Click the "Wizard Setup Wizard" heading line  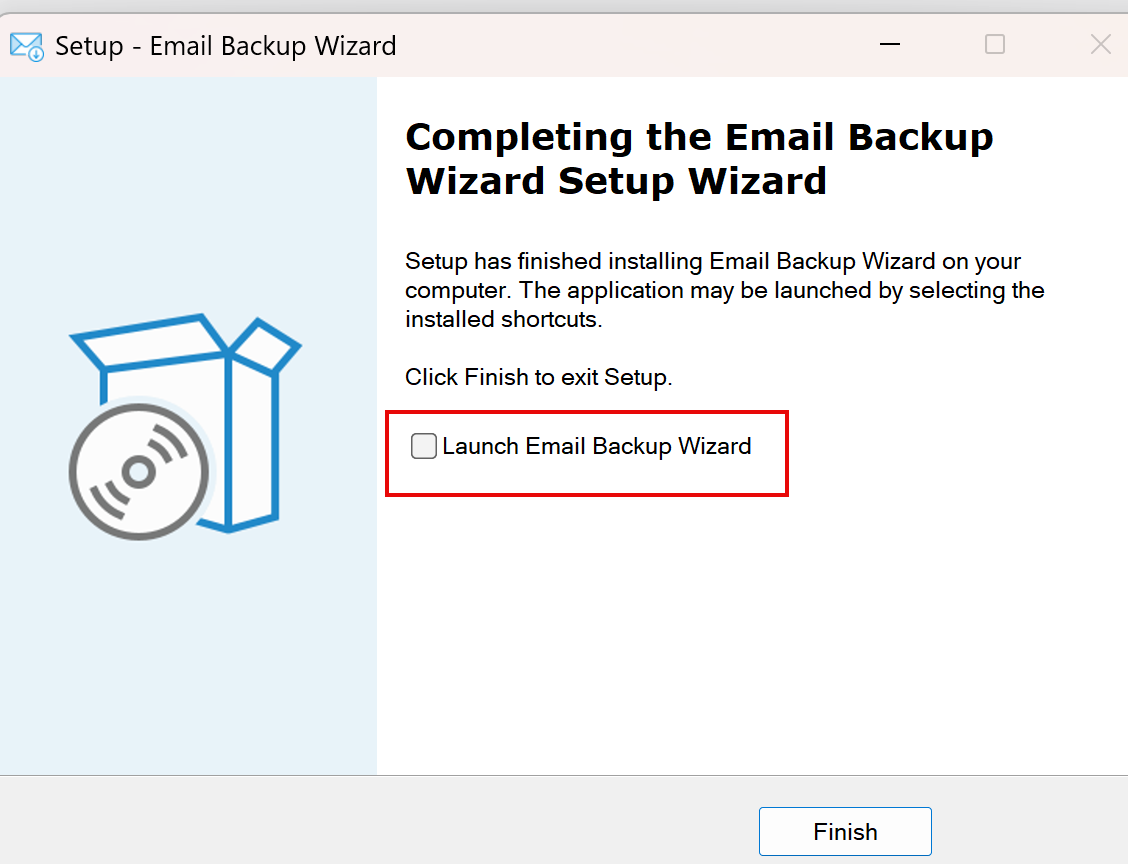tap(616, 181)
